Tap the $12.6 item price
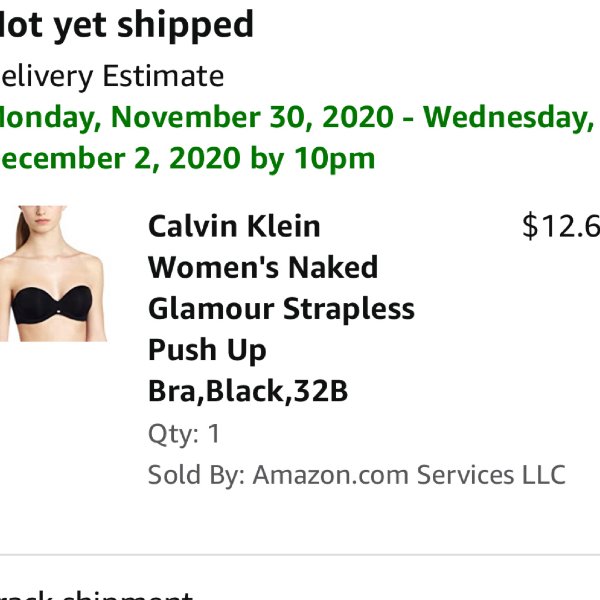Screen dimensions: 600x600 click(x=561, y=226)
